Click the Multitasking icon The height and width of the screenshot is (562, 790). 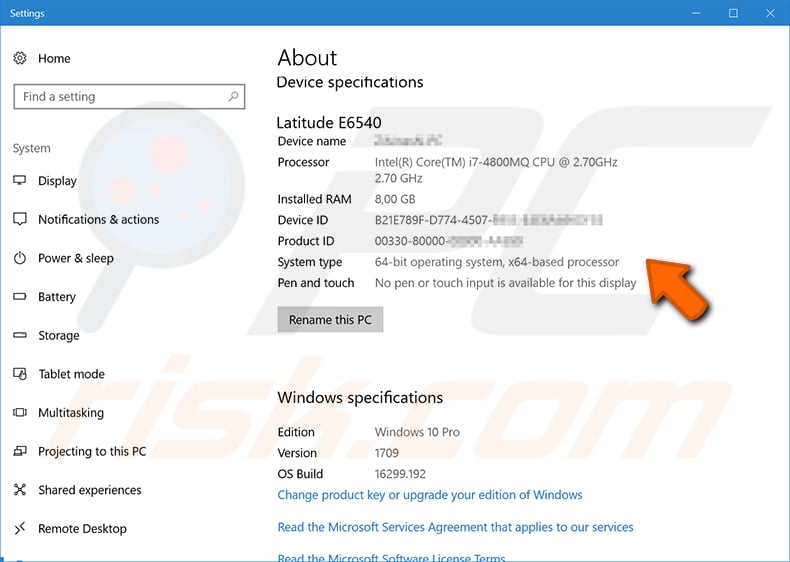click(20, 413)
